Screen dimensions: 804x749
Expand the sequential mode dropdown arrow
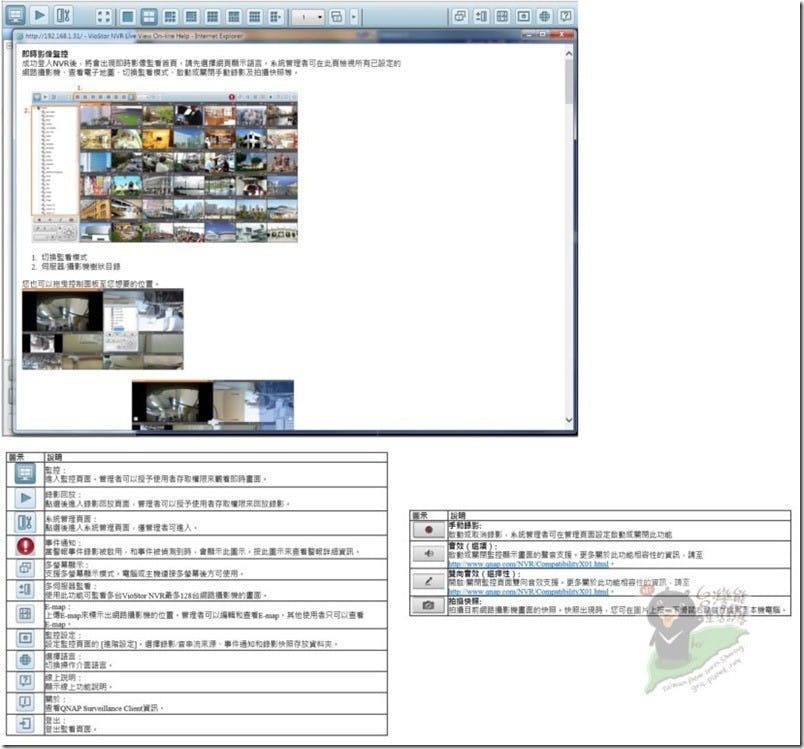(353, 17)
